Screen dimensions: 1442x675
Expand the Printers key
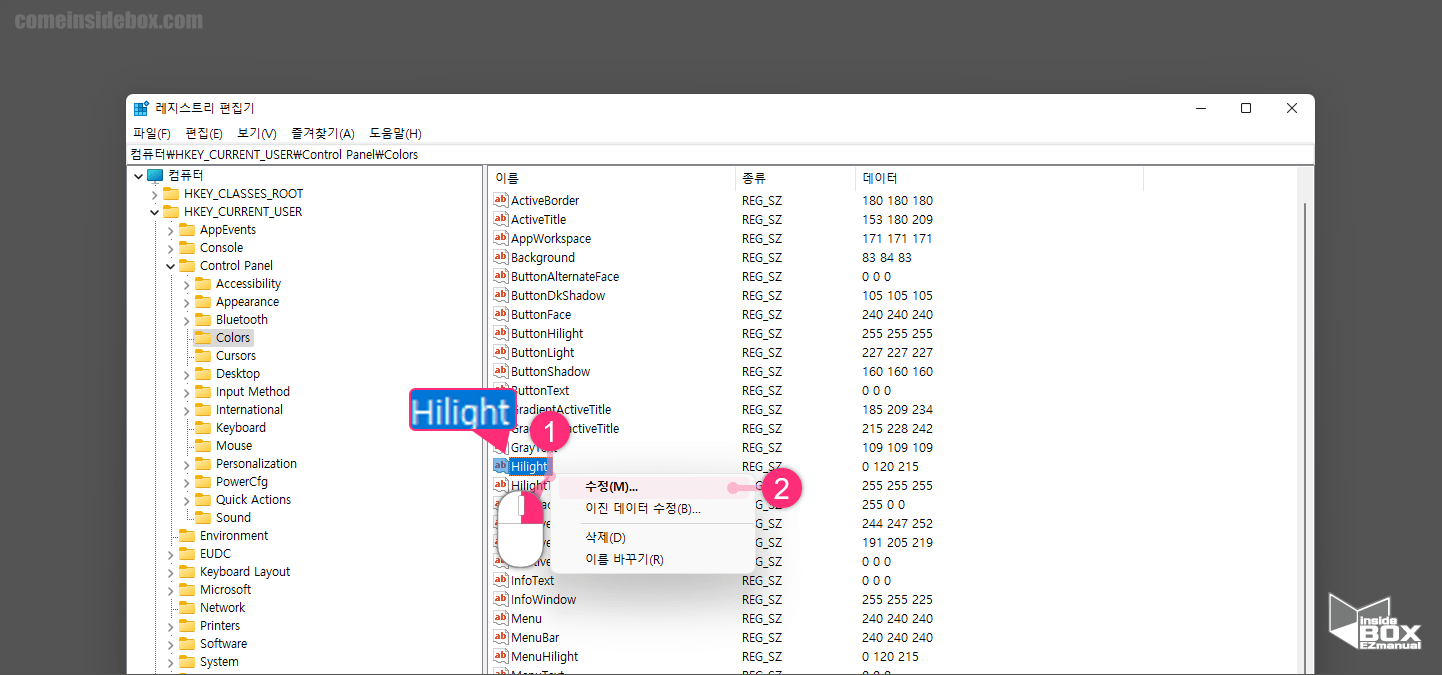[172, 625]
